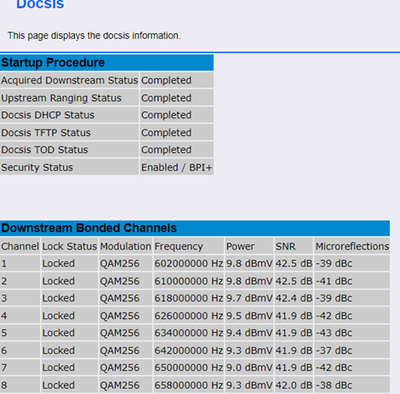
Task: Select 9.8 dBmV power in 602000000 Hz row
Action: [x=249, y=263]
